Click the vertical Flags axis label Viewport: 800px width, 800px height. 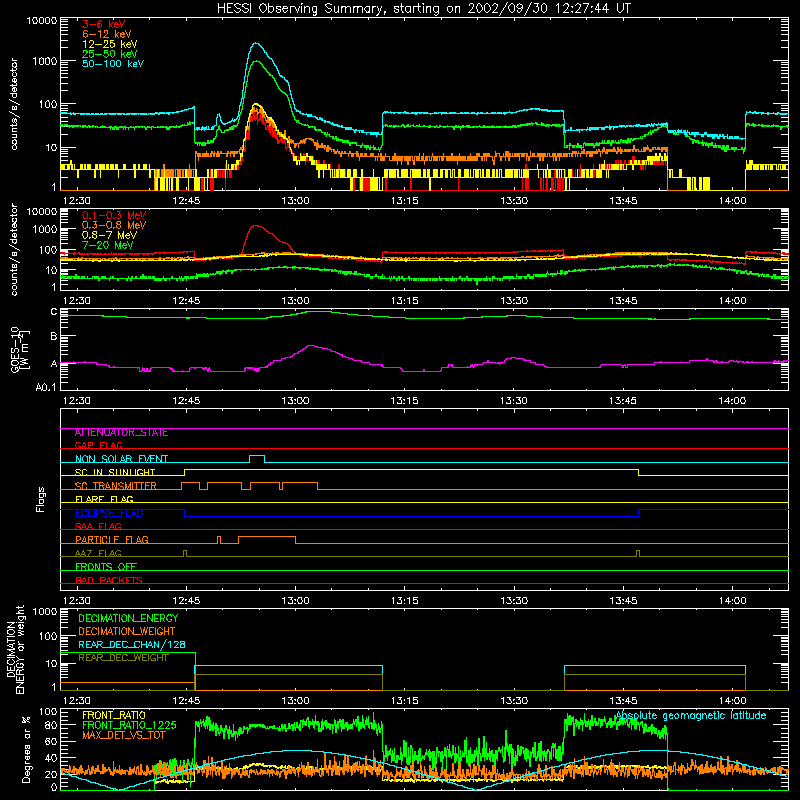pyautogui.click(x=41, y=499)
